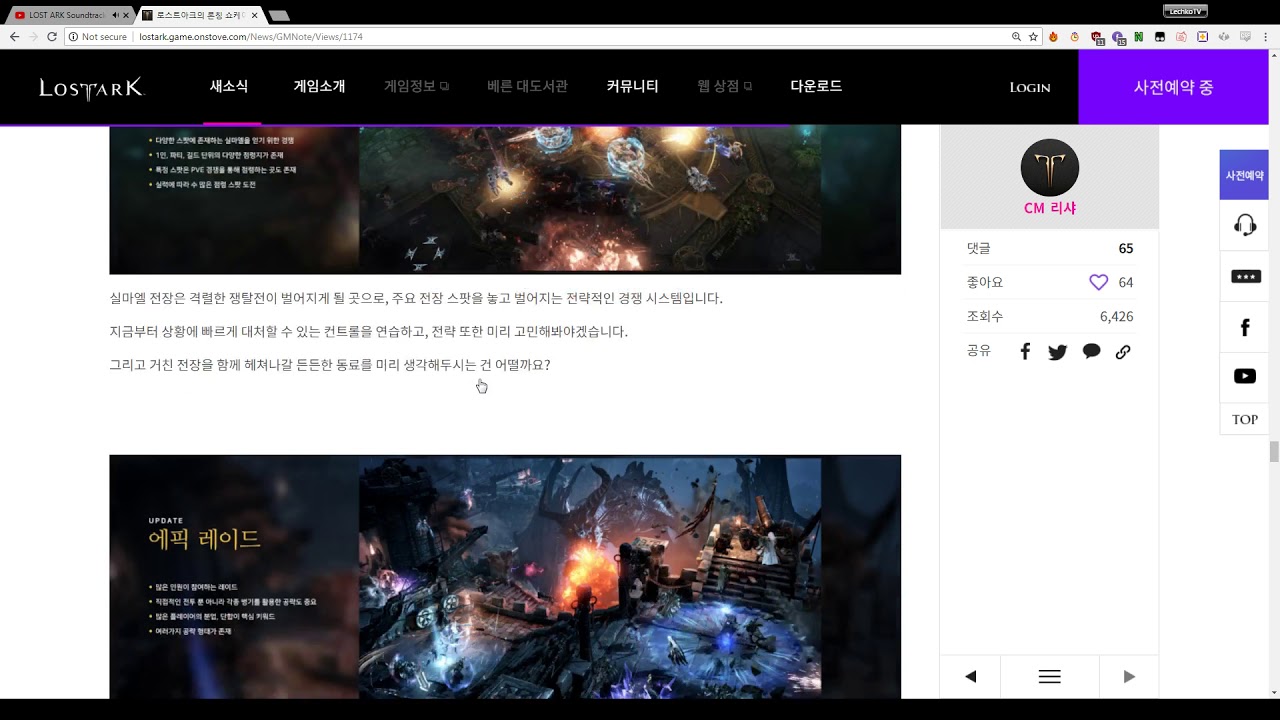Mute the YouTube tab audio icon

[x=116, y=15]
